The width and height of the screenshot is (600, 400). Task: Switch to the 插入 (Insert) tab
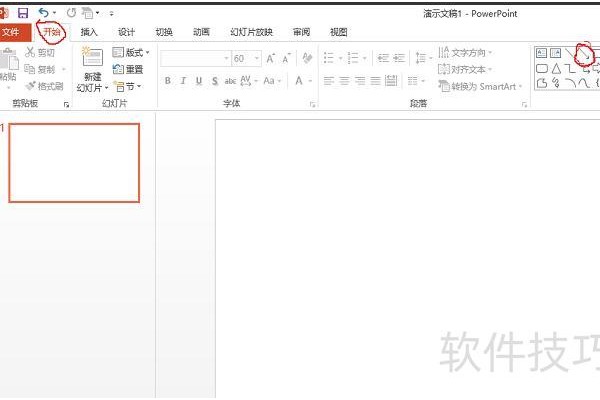[89, 32]
